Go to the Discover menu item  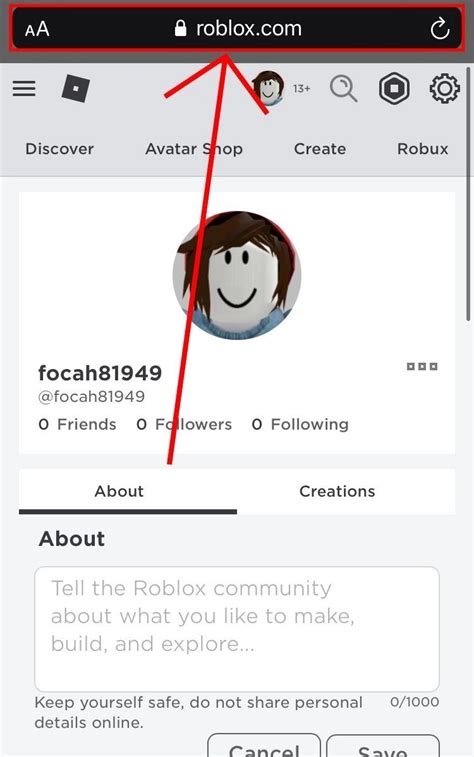point(60,149)
